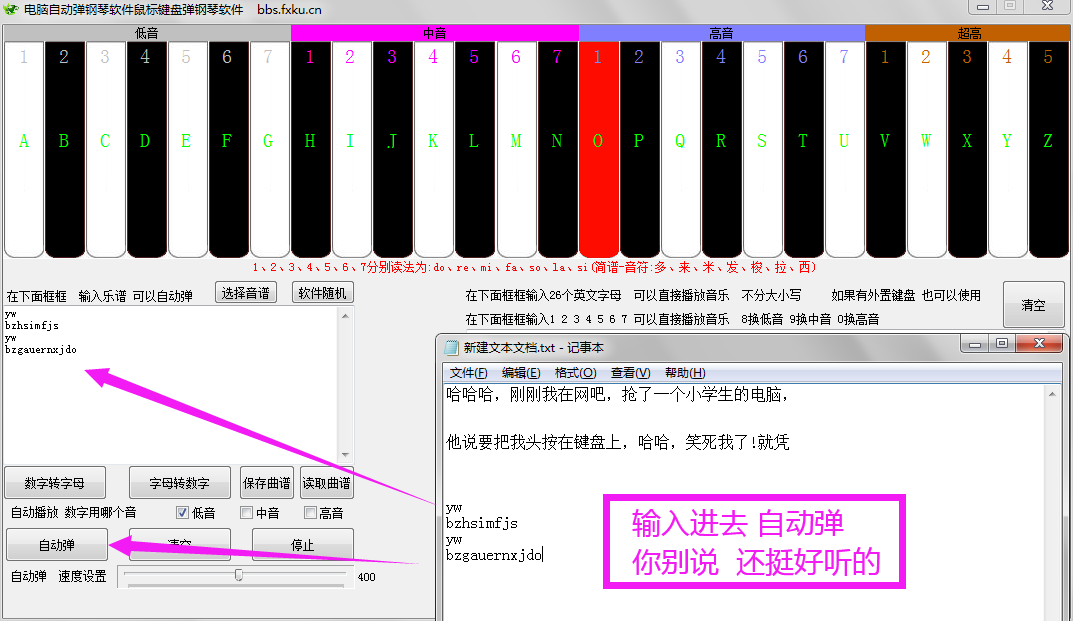Play the black piano key F
Viewport: 1073px width, 621px height.
[x=229, y=149]
